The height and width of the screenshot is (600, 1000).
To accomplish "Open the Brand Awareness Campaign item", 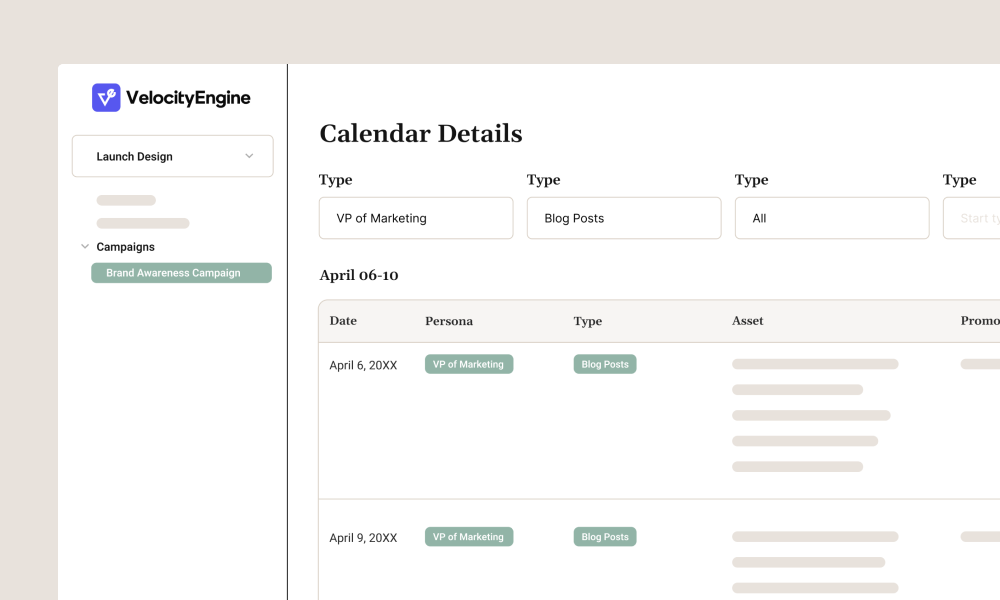I will 181,273.
